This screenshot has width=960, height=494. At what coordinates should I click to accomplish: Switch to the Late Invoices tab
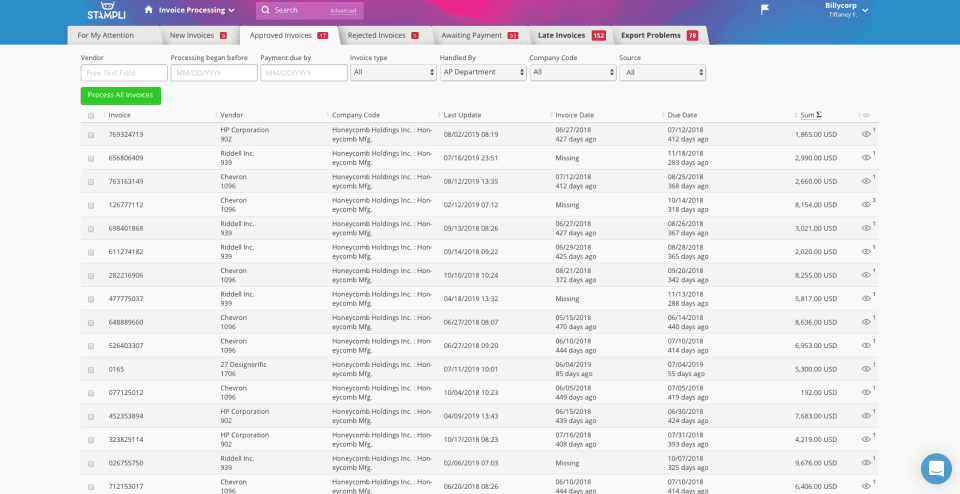[571, 36]
